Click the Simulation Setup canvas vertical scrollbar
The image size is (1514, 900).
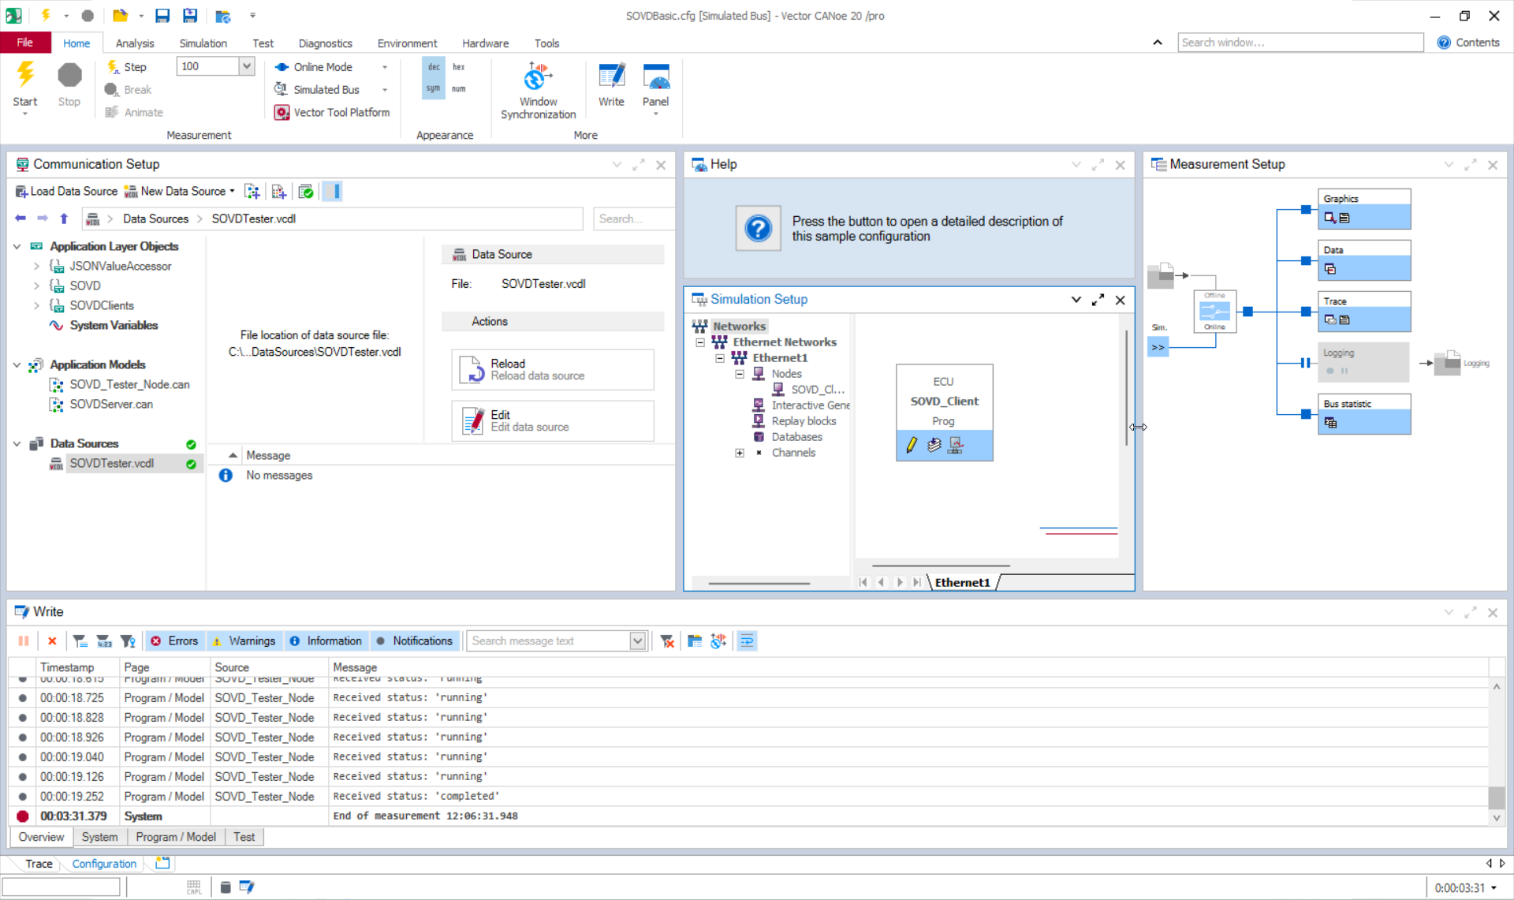click(x=1127, y=388)
